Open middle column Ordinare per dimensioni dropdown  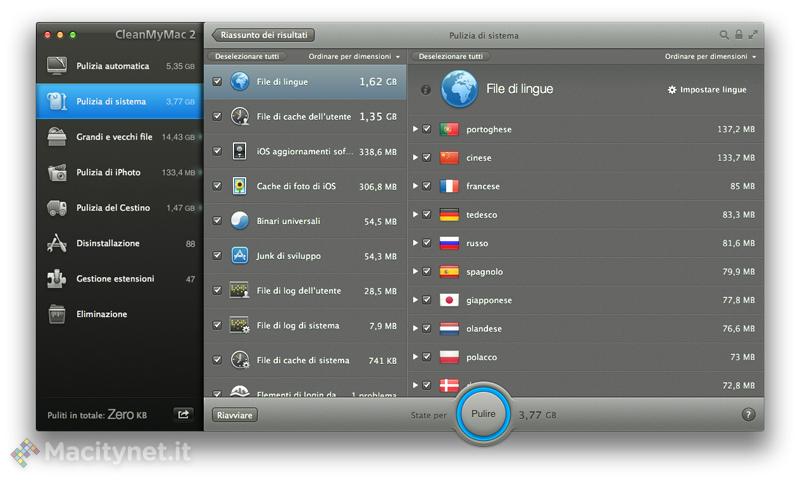click(x=354, y=56)
